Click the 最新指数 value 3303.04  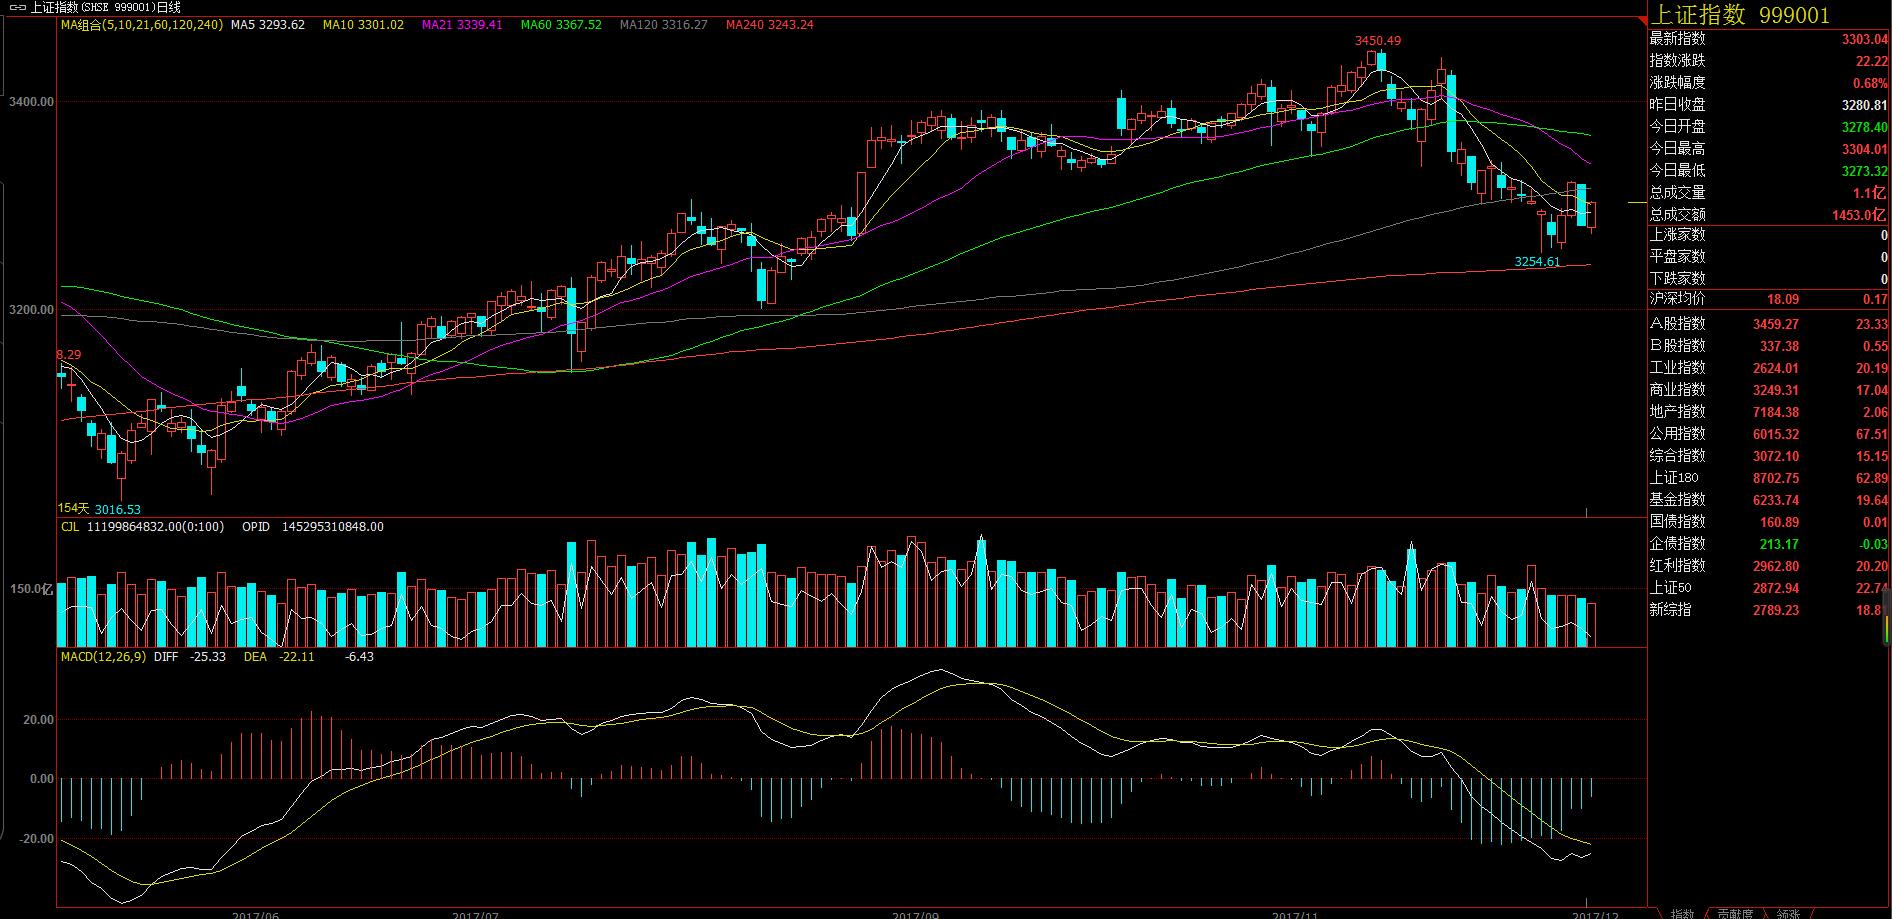[1864, 39]
